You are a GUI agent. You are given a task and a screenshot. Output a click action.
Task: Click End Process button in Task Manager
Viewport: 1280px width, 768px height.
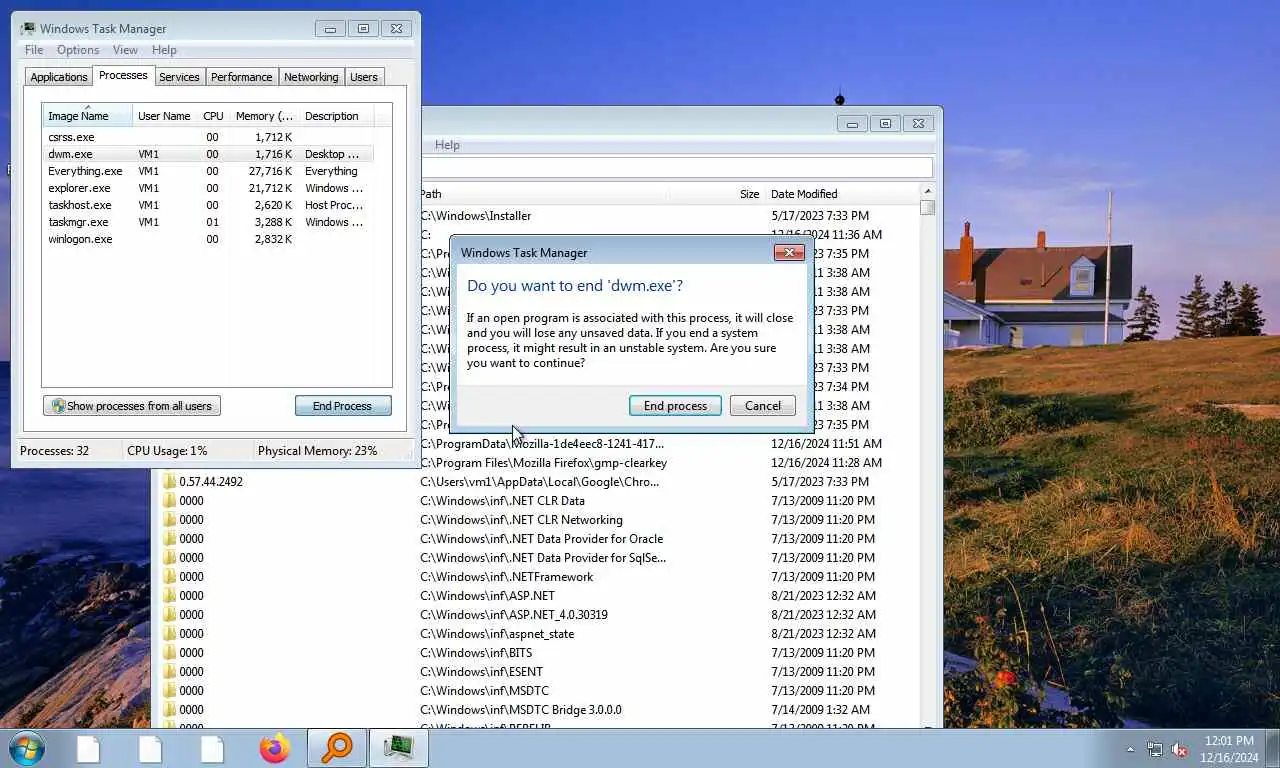[342, 406]
